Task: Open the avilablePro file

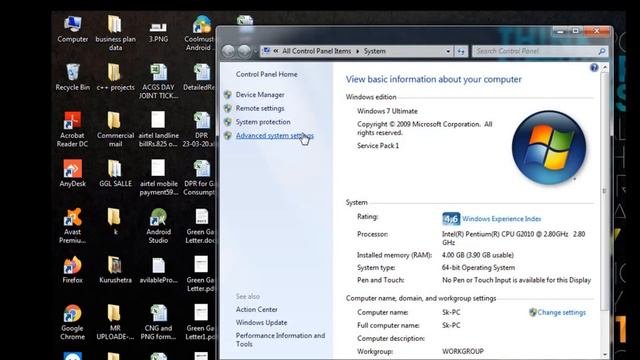Action: point(158,270)
